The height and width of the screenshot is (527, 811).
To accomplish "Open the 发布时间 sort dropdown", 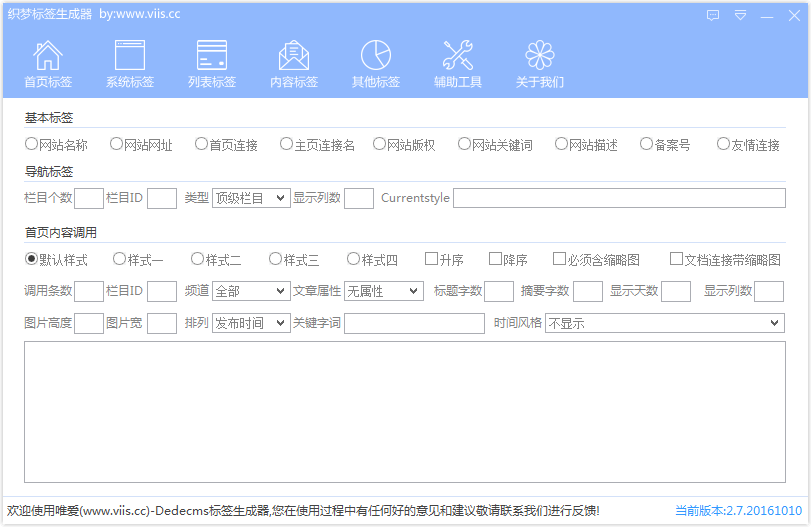I will pos(250,323).
